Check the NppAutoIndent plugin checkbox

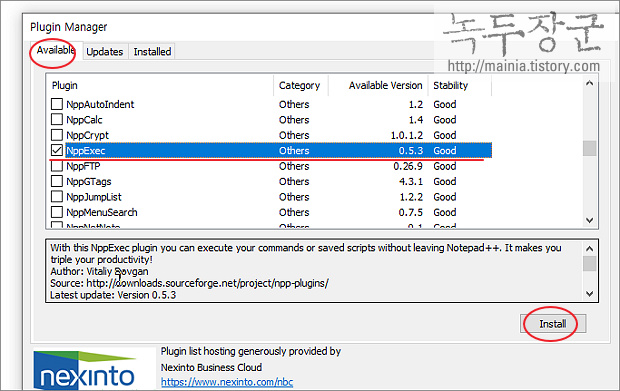(57, 104)
